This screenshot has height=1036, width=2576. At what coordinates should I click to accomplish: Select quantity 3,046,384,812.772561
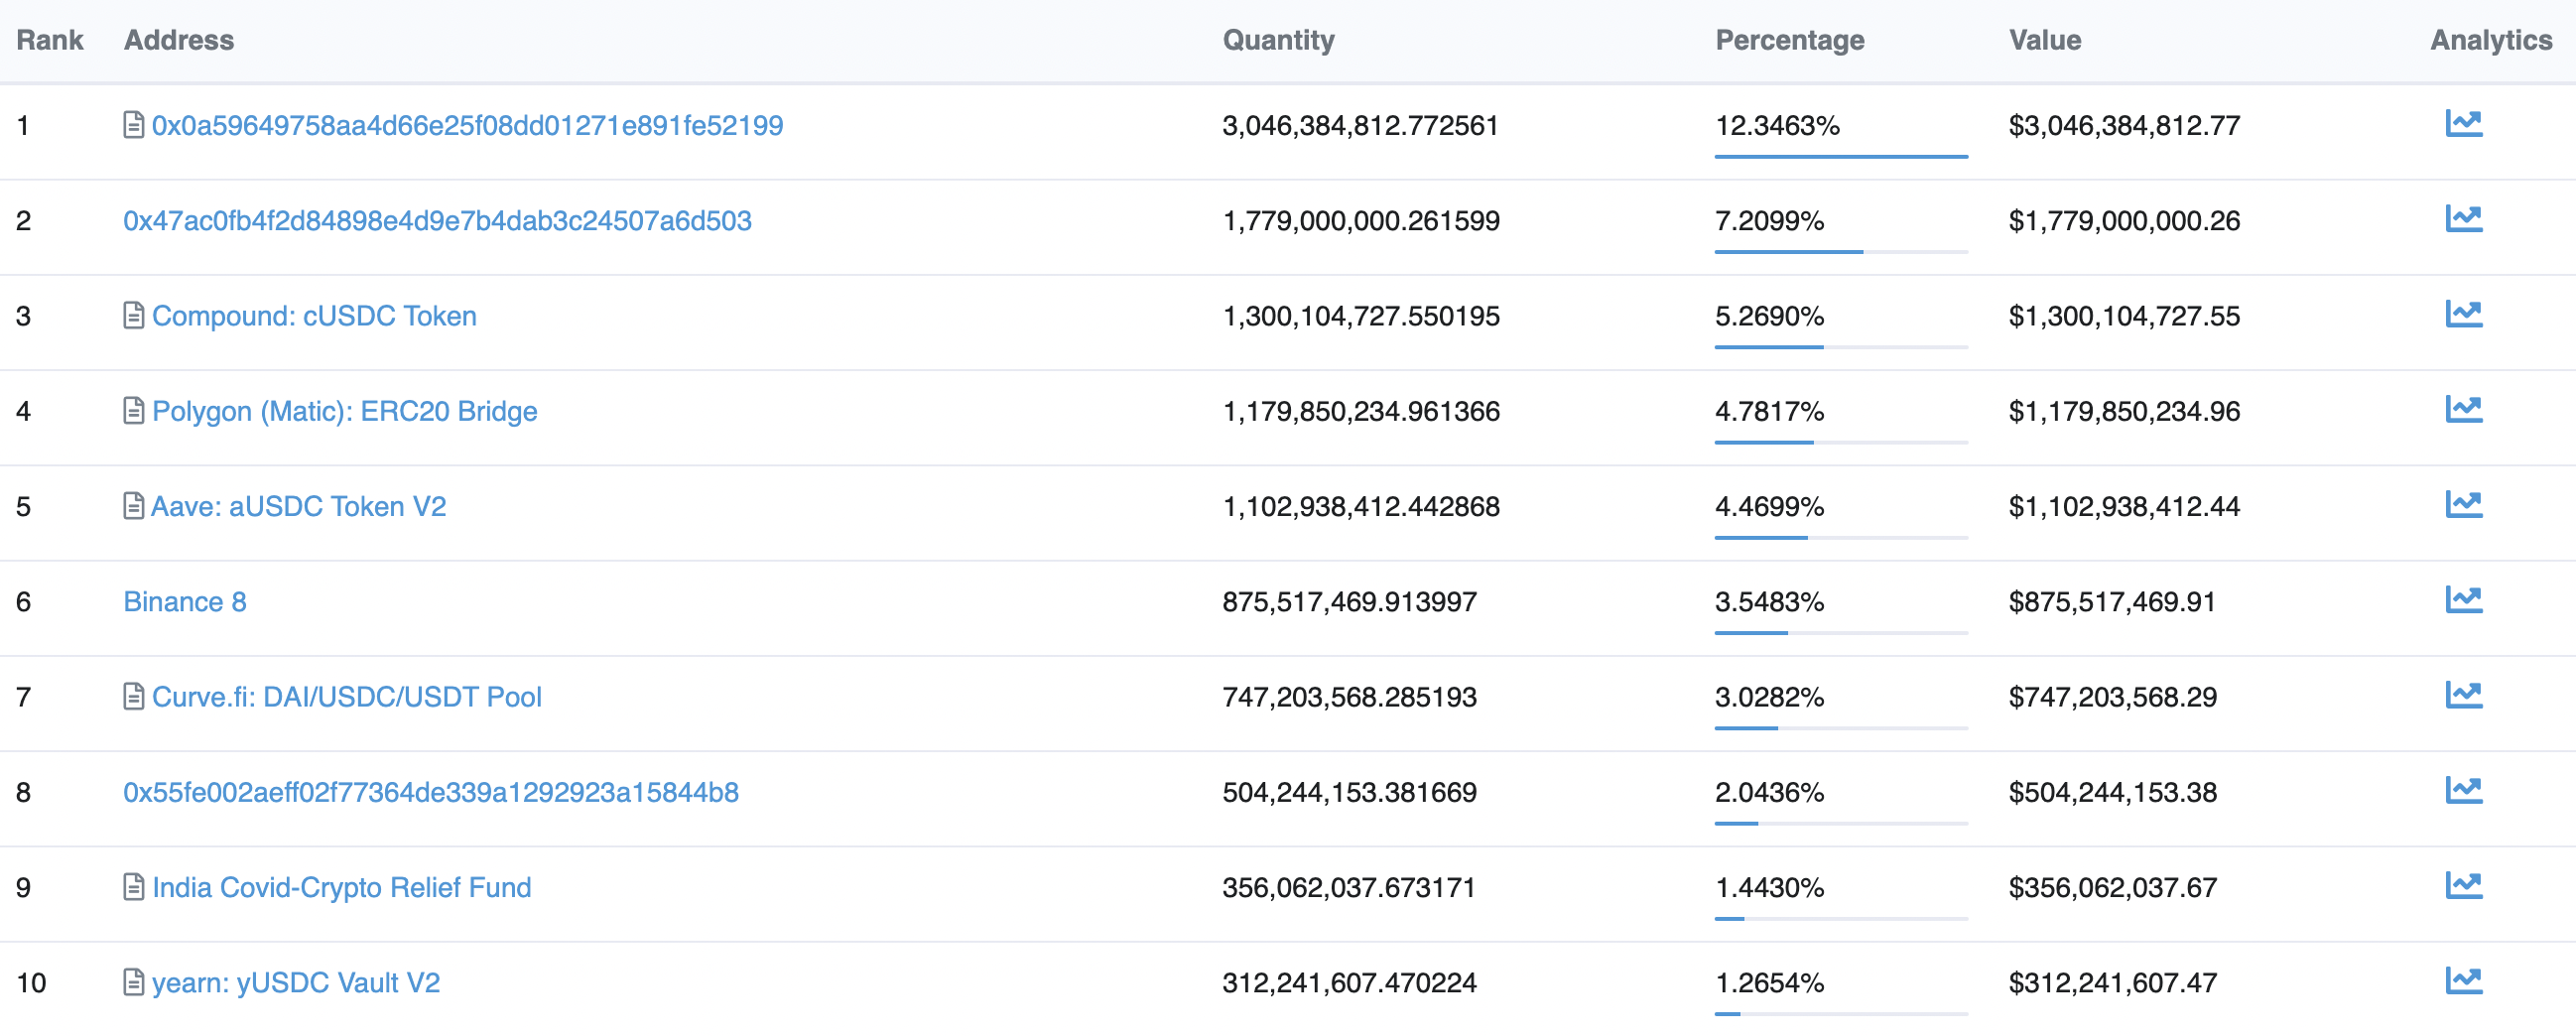pyautogui.click(x=1360, y=126)
